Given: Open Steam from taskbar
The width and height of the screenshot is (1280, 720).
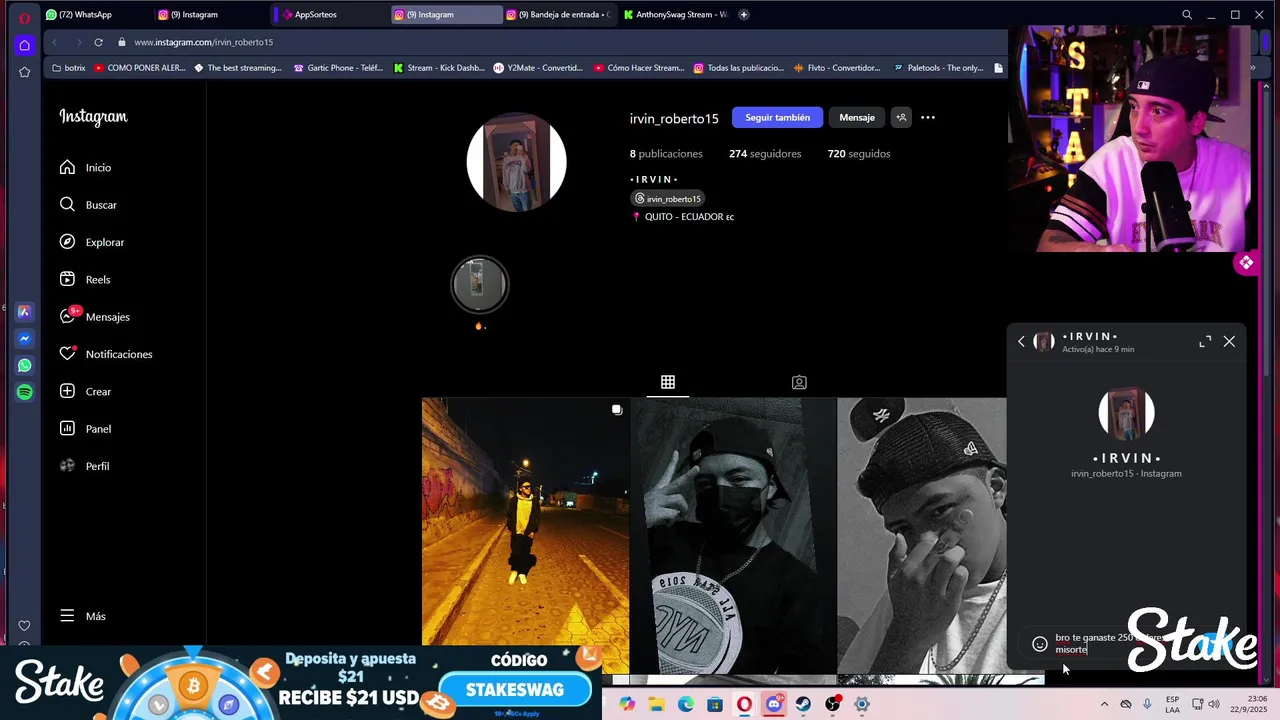Looking at the screenshot, I should (803, 704).
